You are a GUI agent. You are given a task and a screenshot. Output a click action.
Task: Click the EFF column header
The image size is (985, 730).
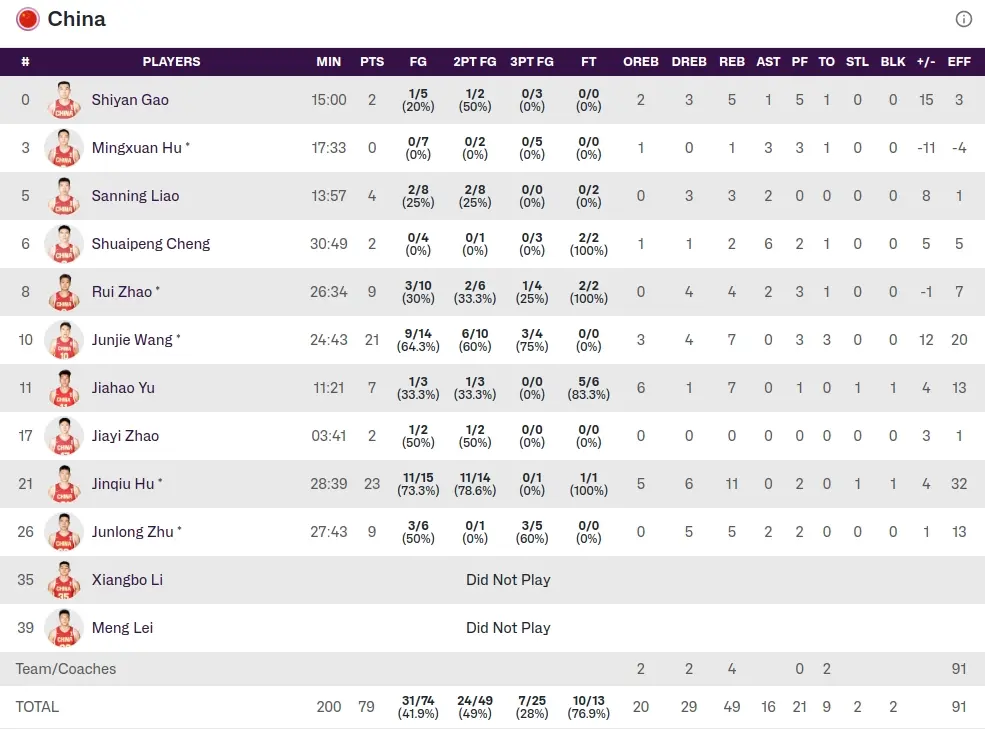coord(959,62)
